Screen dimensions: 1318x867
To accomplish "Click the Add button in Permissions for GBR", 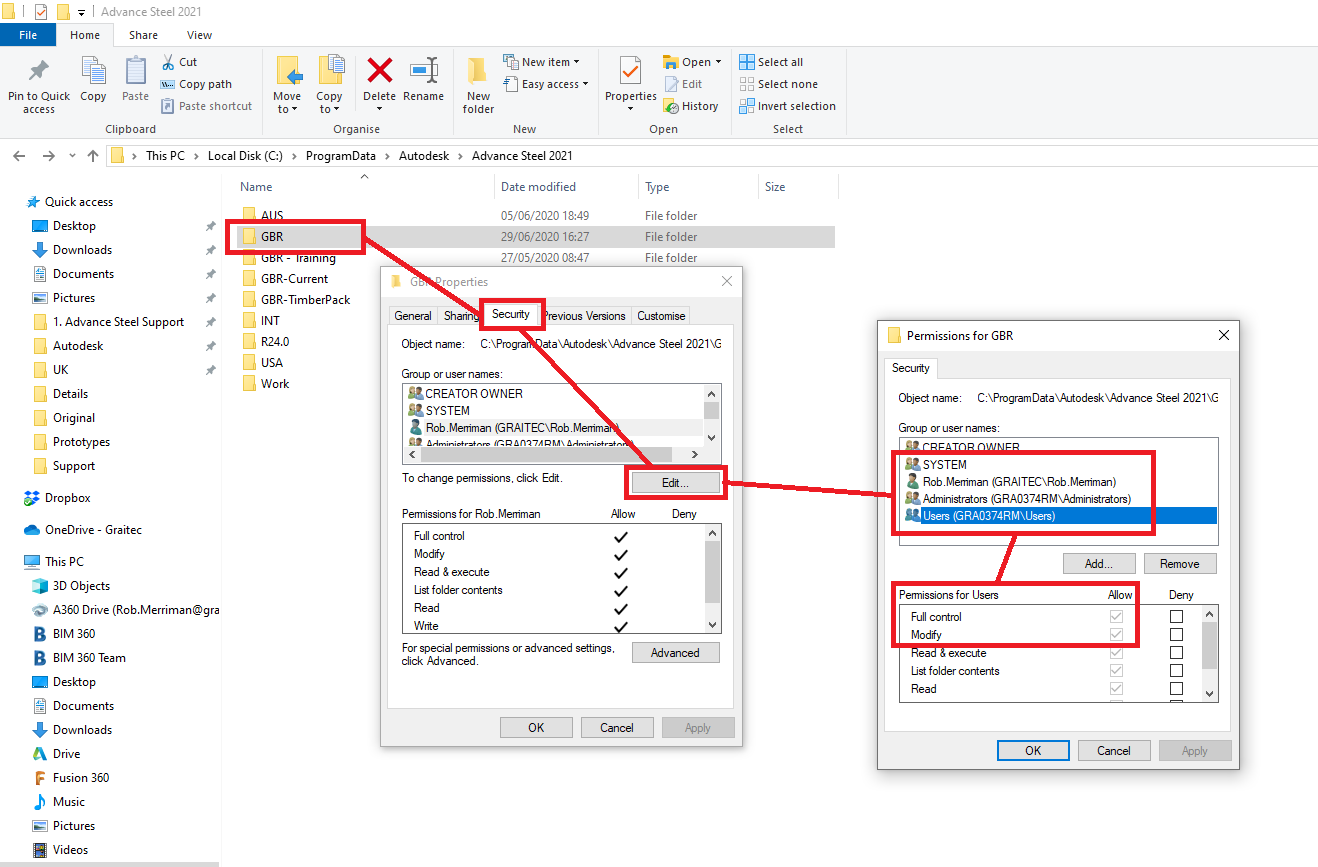I will (x=1098, y=563).
